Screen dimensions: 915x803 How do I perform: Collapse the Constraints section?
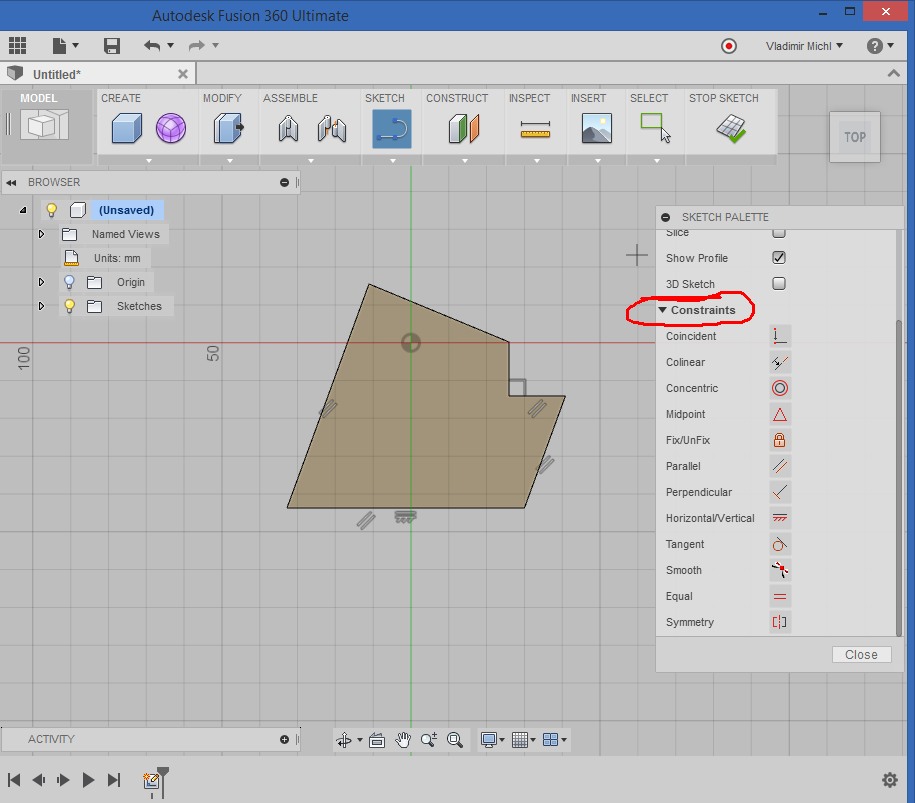662,311
